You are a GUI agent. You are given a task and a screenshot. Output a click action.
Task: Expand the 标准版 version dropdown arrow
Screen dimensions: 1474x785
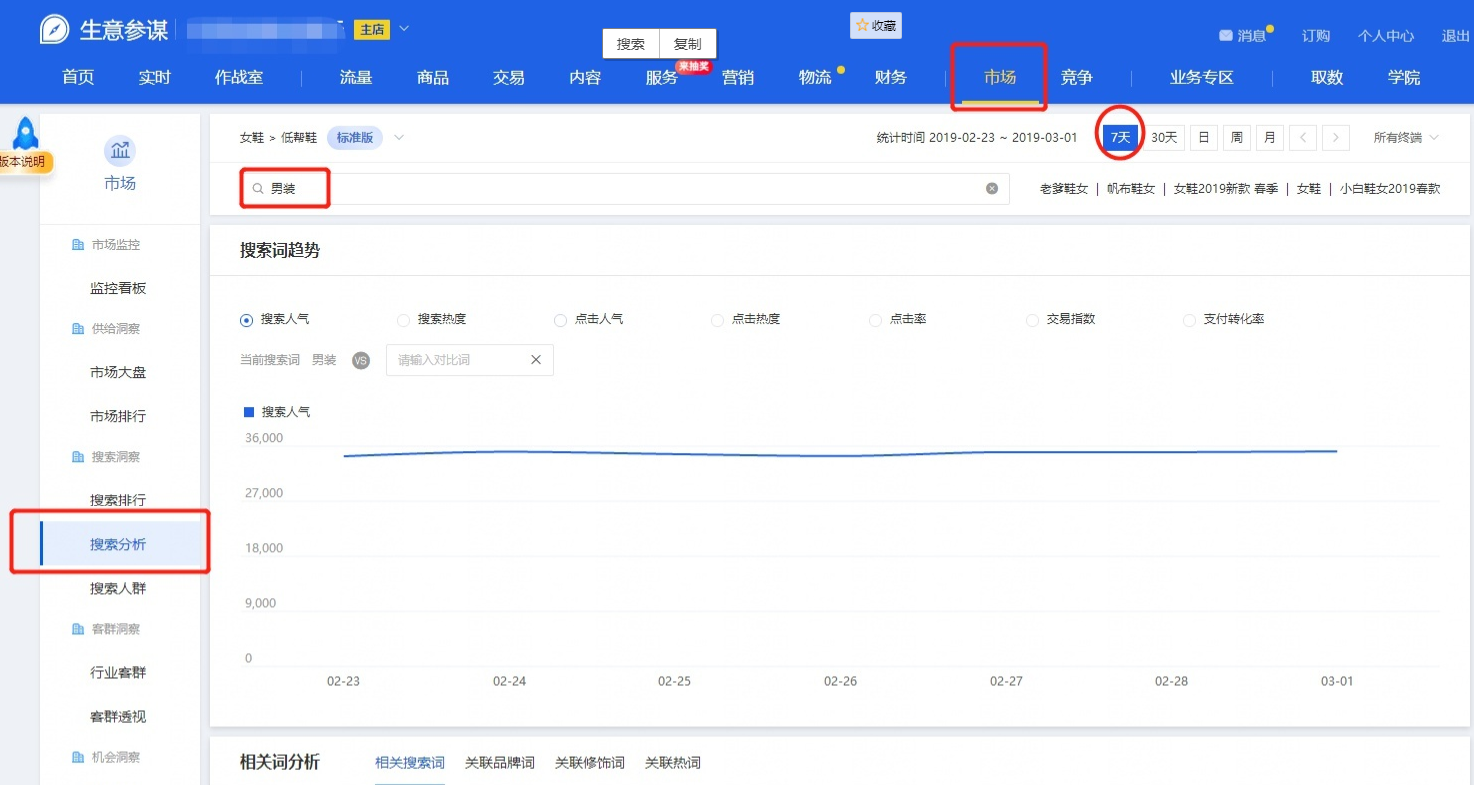pos(399,138)
